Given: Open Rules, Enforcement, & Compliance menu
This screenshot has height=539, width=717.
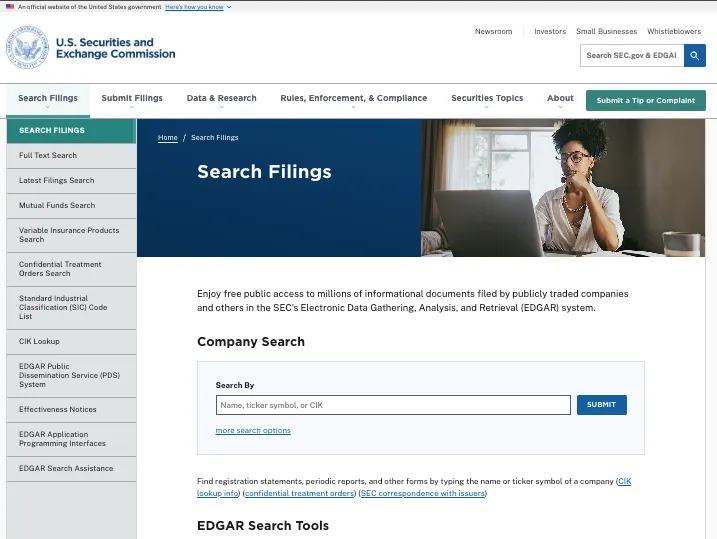Looking at the screenshot, I should click(x=353, y=101).
